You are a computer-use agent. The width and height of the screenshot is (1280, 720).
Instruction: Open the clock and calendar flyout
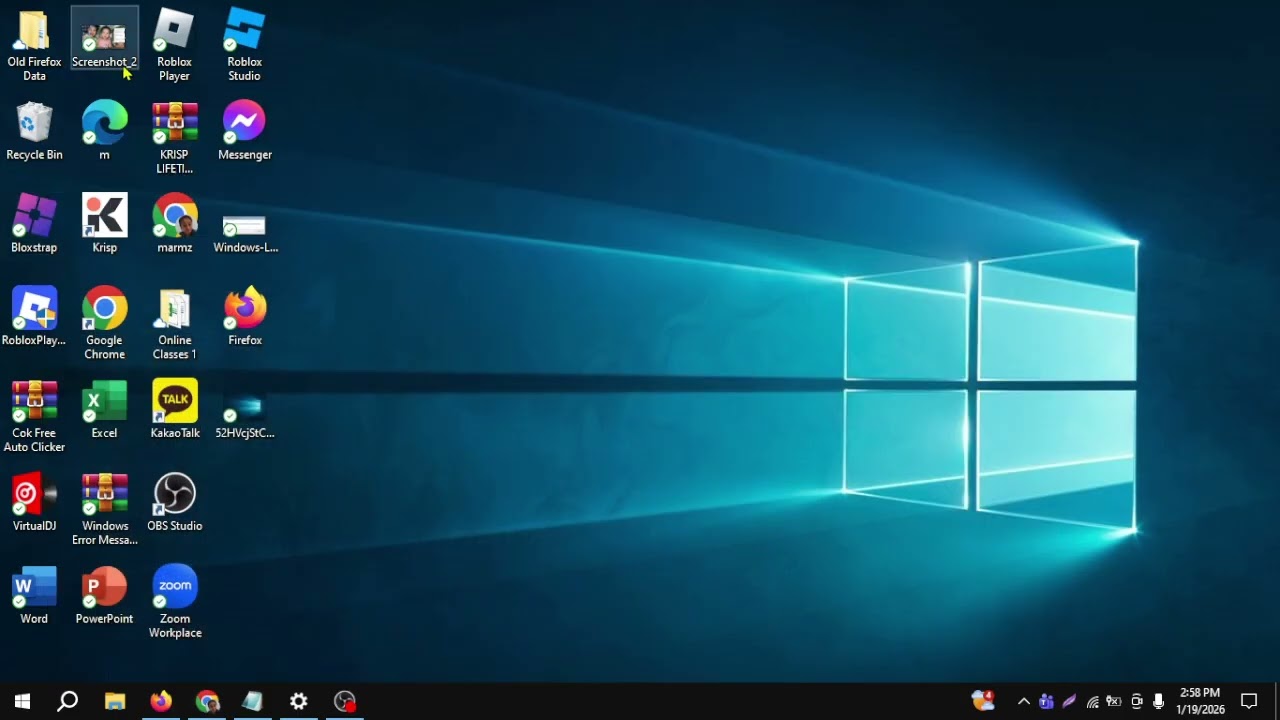click(x=1200, y=701)
